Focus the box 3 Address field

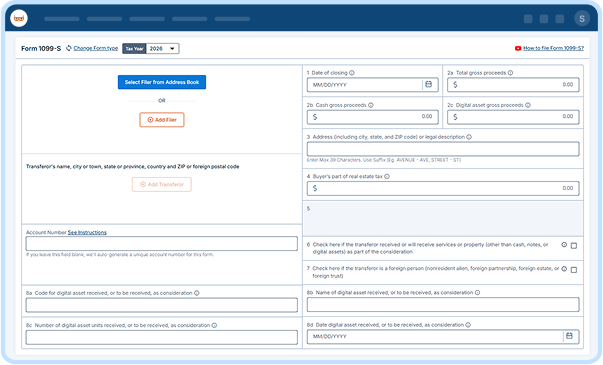(x=443, y=149)
